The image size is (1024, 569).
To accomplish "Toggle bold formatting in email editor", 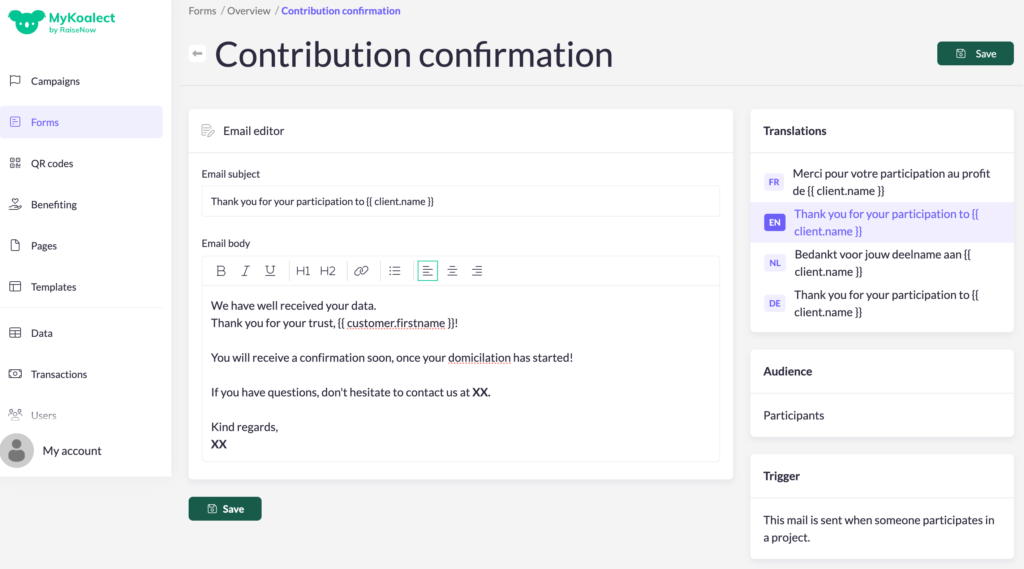I will point(221,271).
